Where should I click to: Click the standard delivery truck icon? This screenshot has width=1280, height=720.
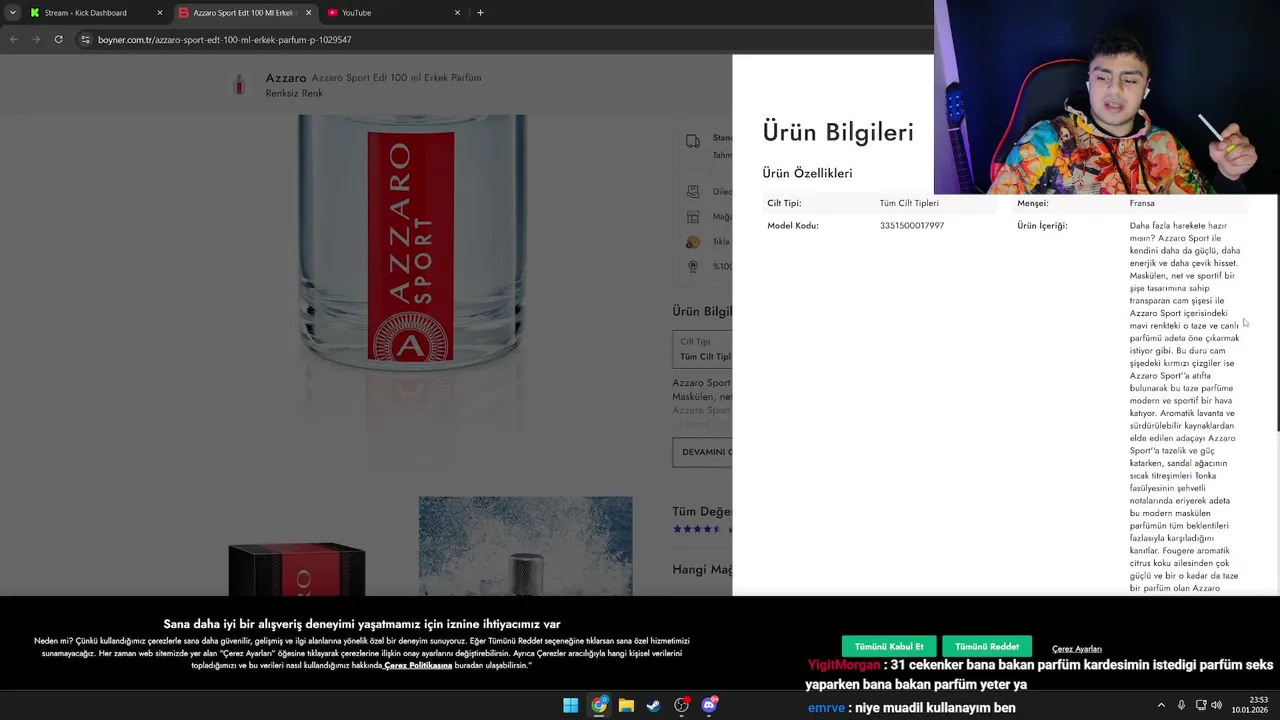pos(693,141)
